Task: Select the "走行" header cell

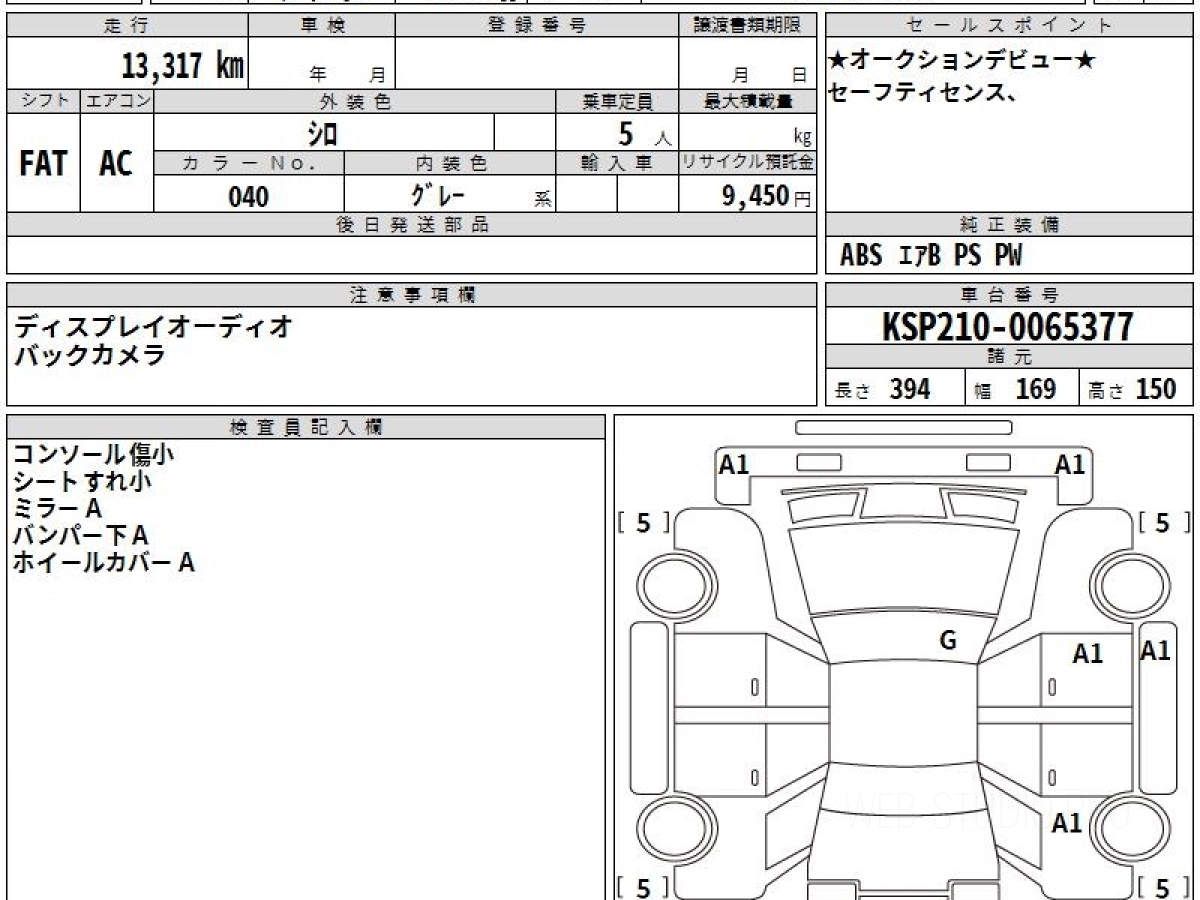Action: [x=127, y=26]
